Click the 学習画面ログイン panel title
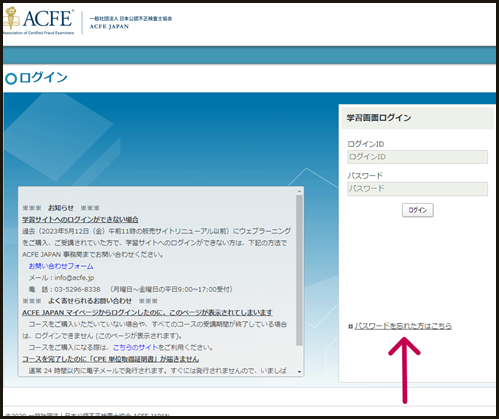This screenshot has width=499, height=419. [379, 118]
